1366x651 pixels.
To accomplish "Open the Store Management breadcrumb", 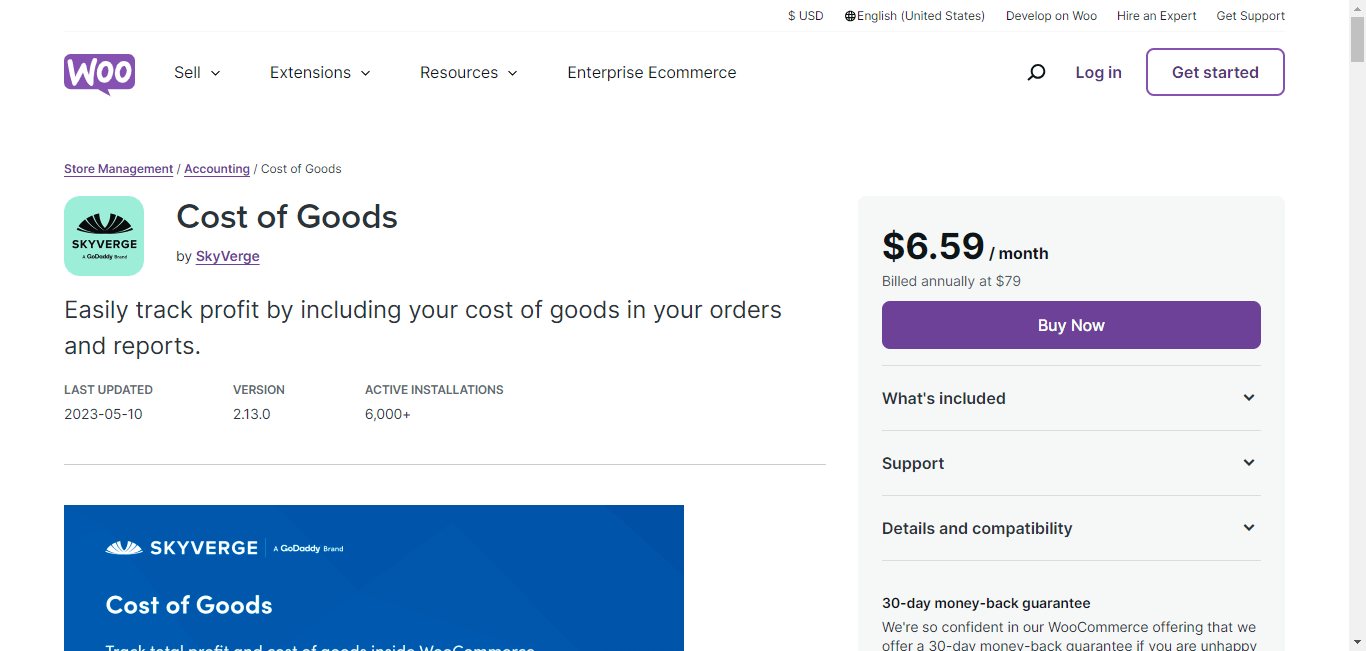I will click(119, 169).
